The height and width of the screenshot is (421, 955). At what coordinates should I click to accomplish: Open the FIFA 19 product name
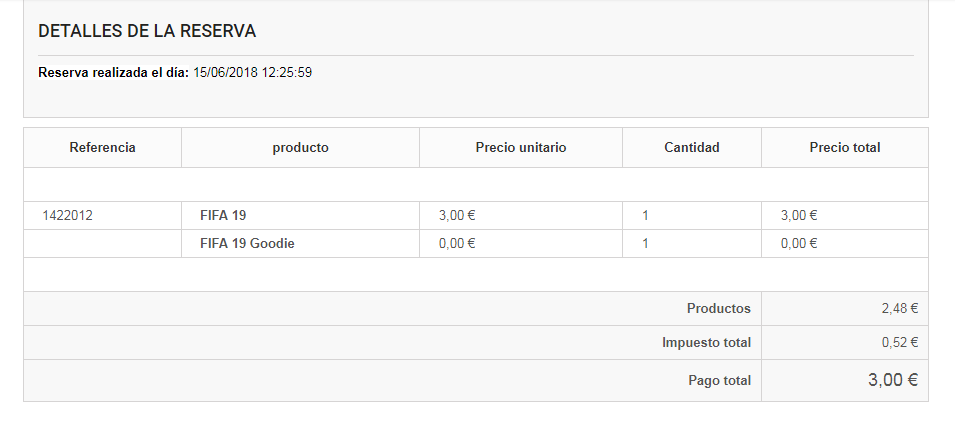(x=223, y=215)
